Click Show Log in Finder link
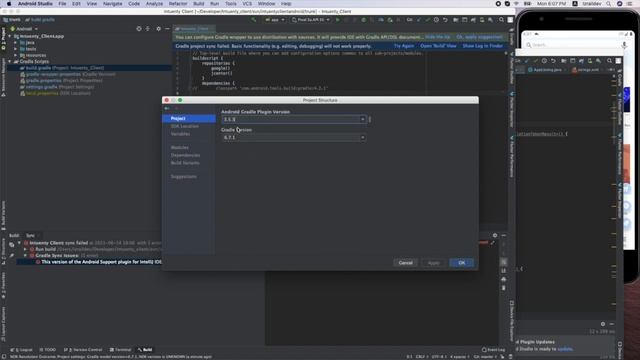Viewport: 640px width, 360px height. click(x=482, y=46)
